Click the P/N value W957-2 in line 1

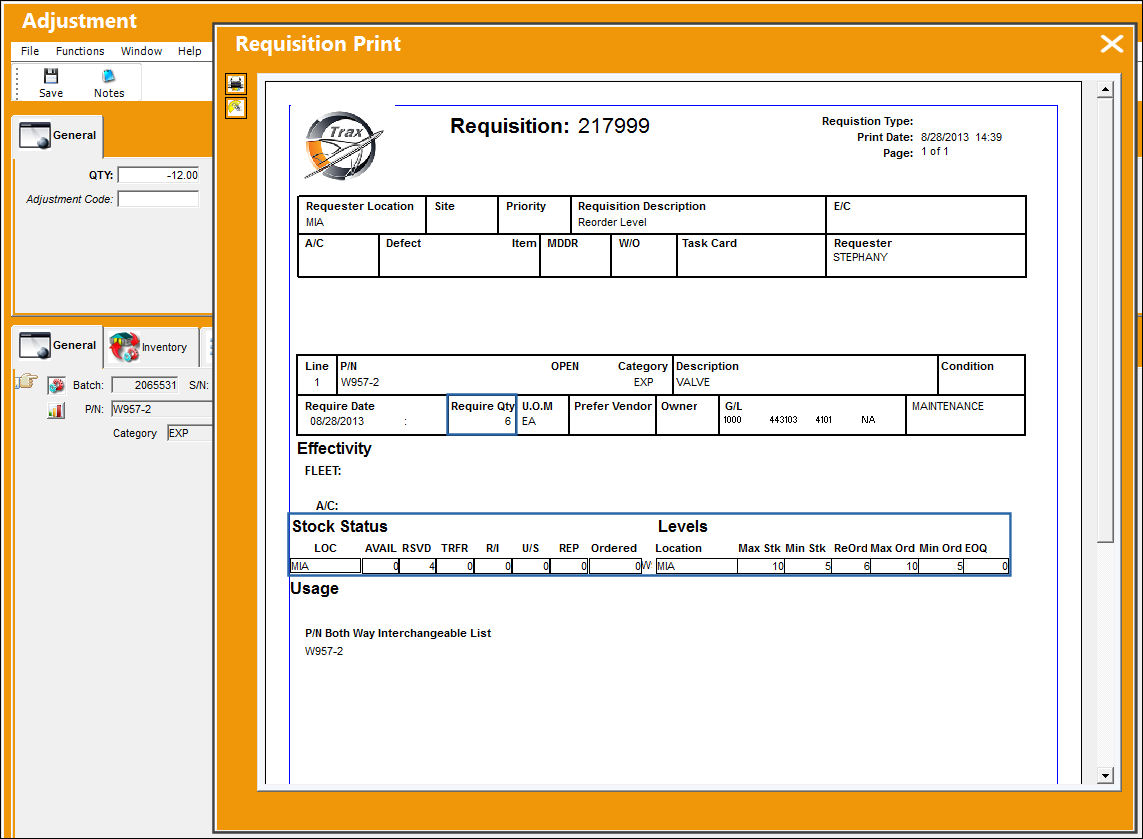(x=359, y=382)
